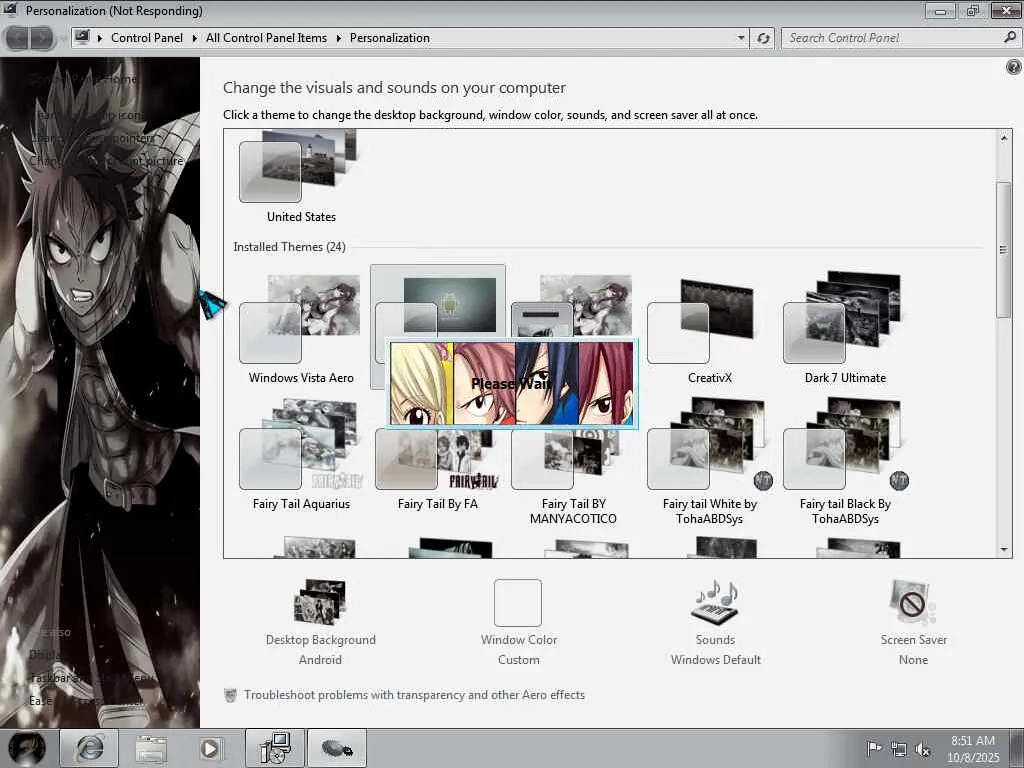The image size is (1024, 768).
Task: Open the Screen Saver settings icon
Action: (913, 602)
